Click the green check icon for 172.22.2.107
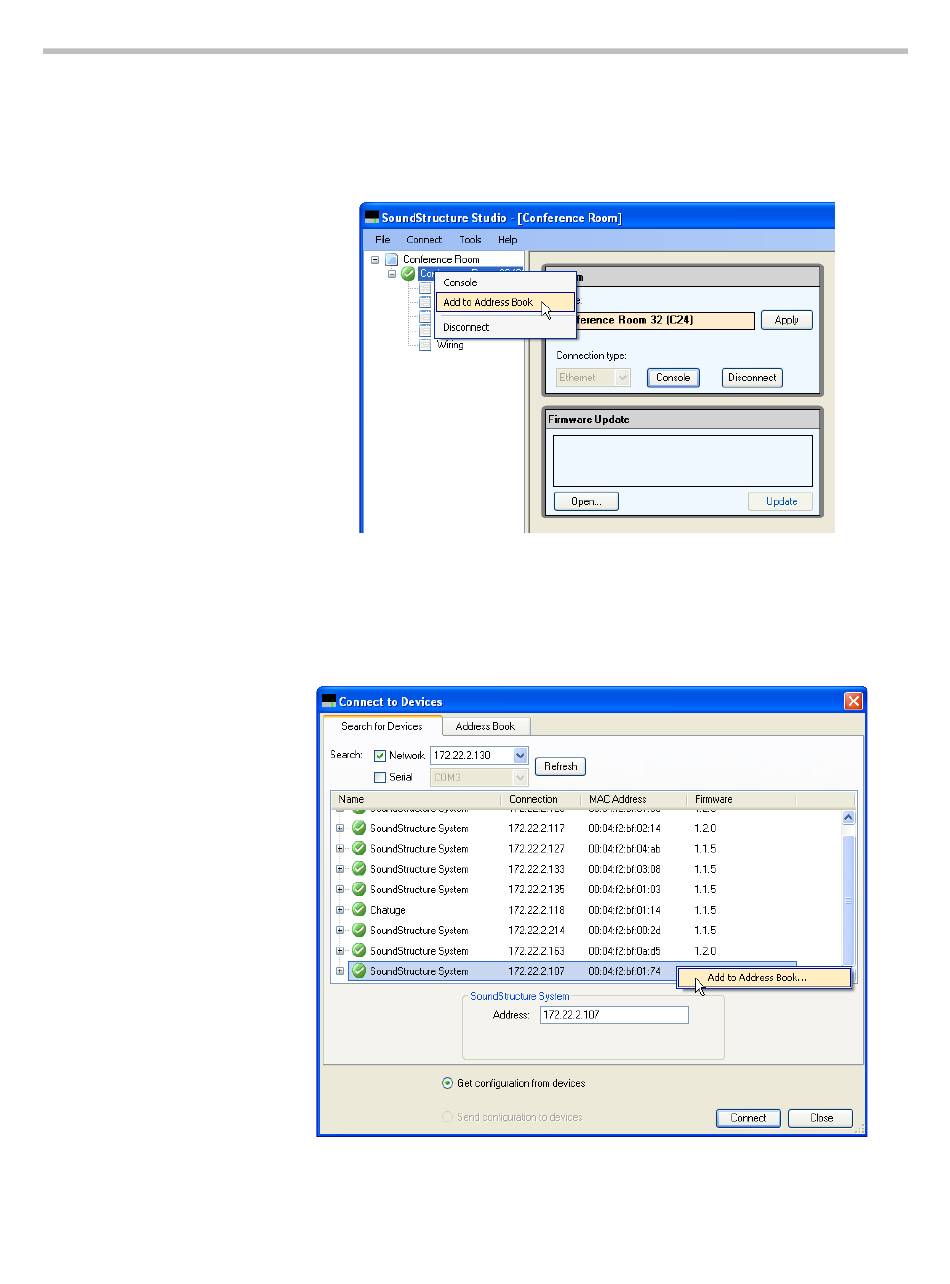950x1284 pixels. pos(358,971)
